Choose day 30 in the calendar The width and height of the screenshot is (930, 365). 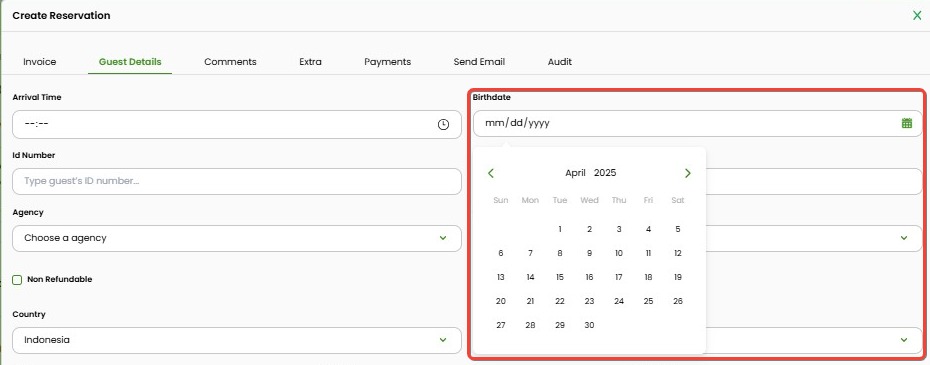(x=589, y=325)
